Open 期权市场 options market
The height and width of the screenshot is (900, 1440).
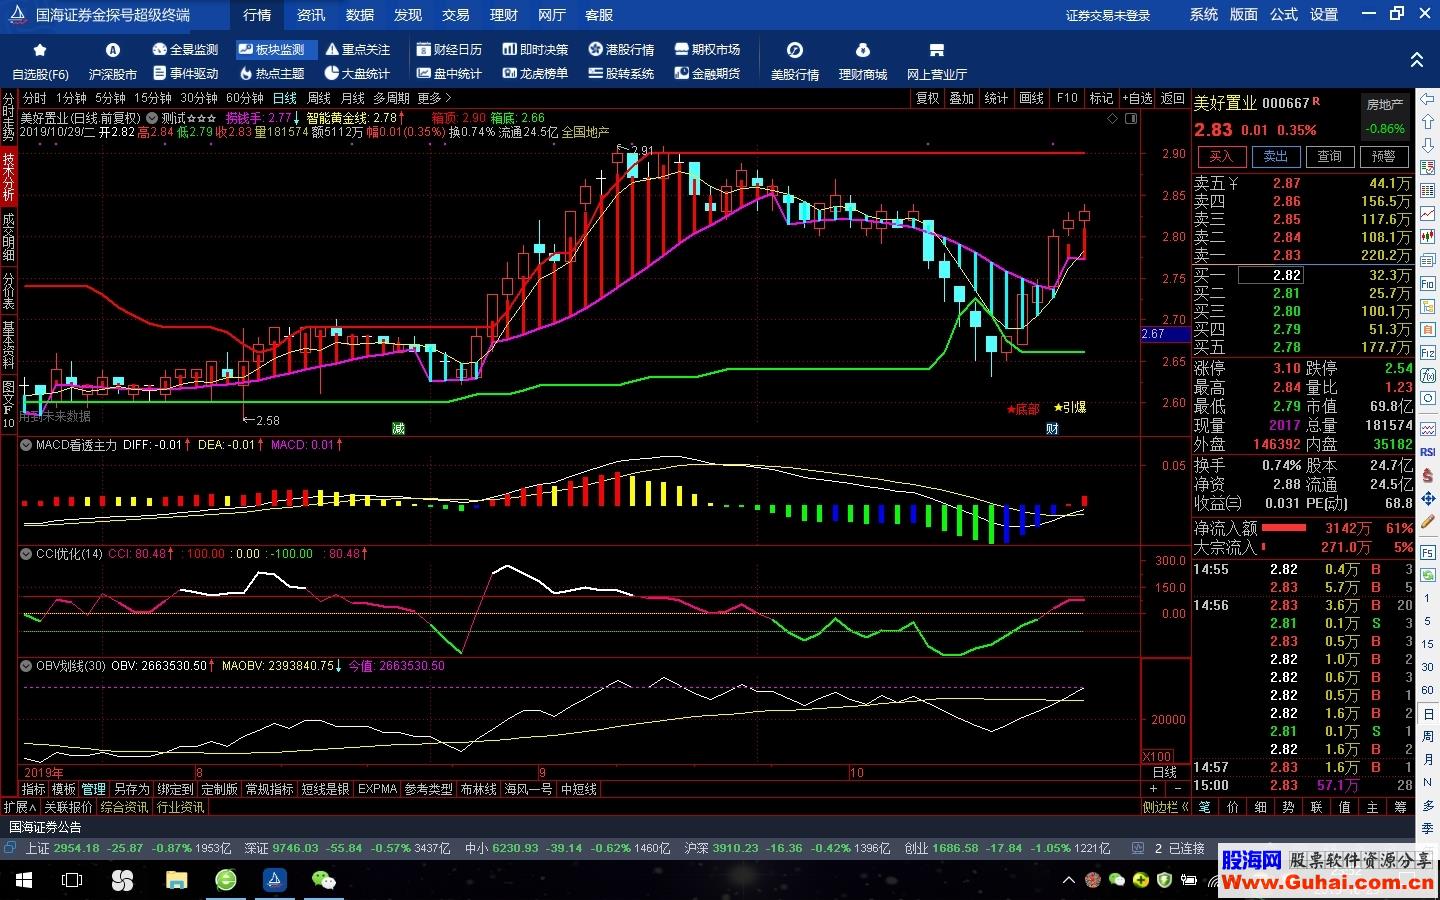(708, 49)
